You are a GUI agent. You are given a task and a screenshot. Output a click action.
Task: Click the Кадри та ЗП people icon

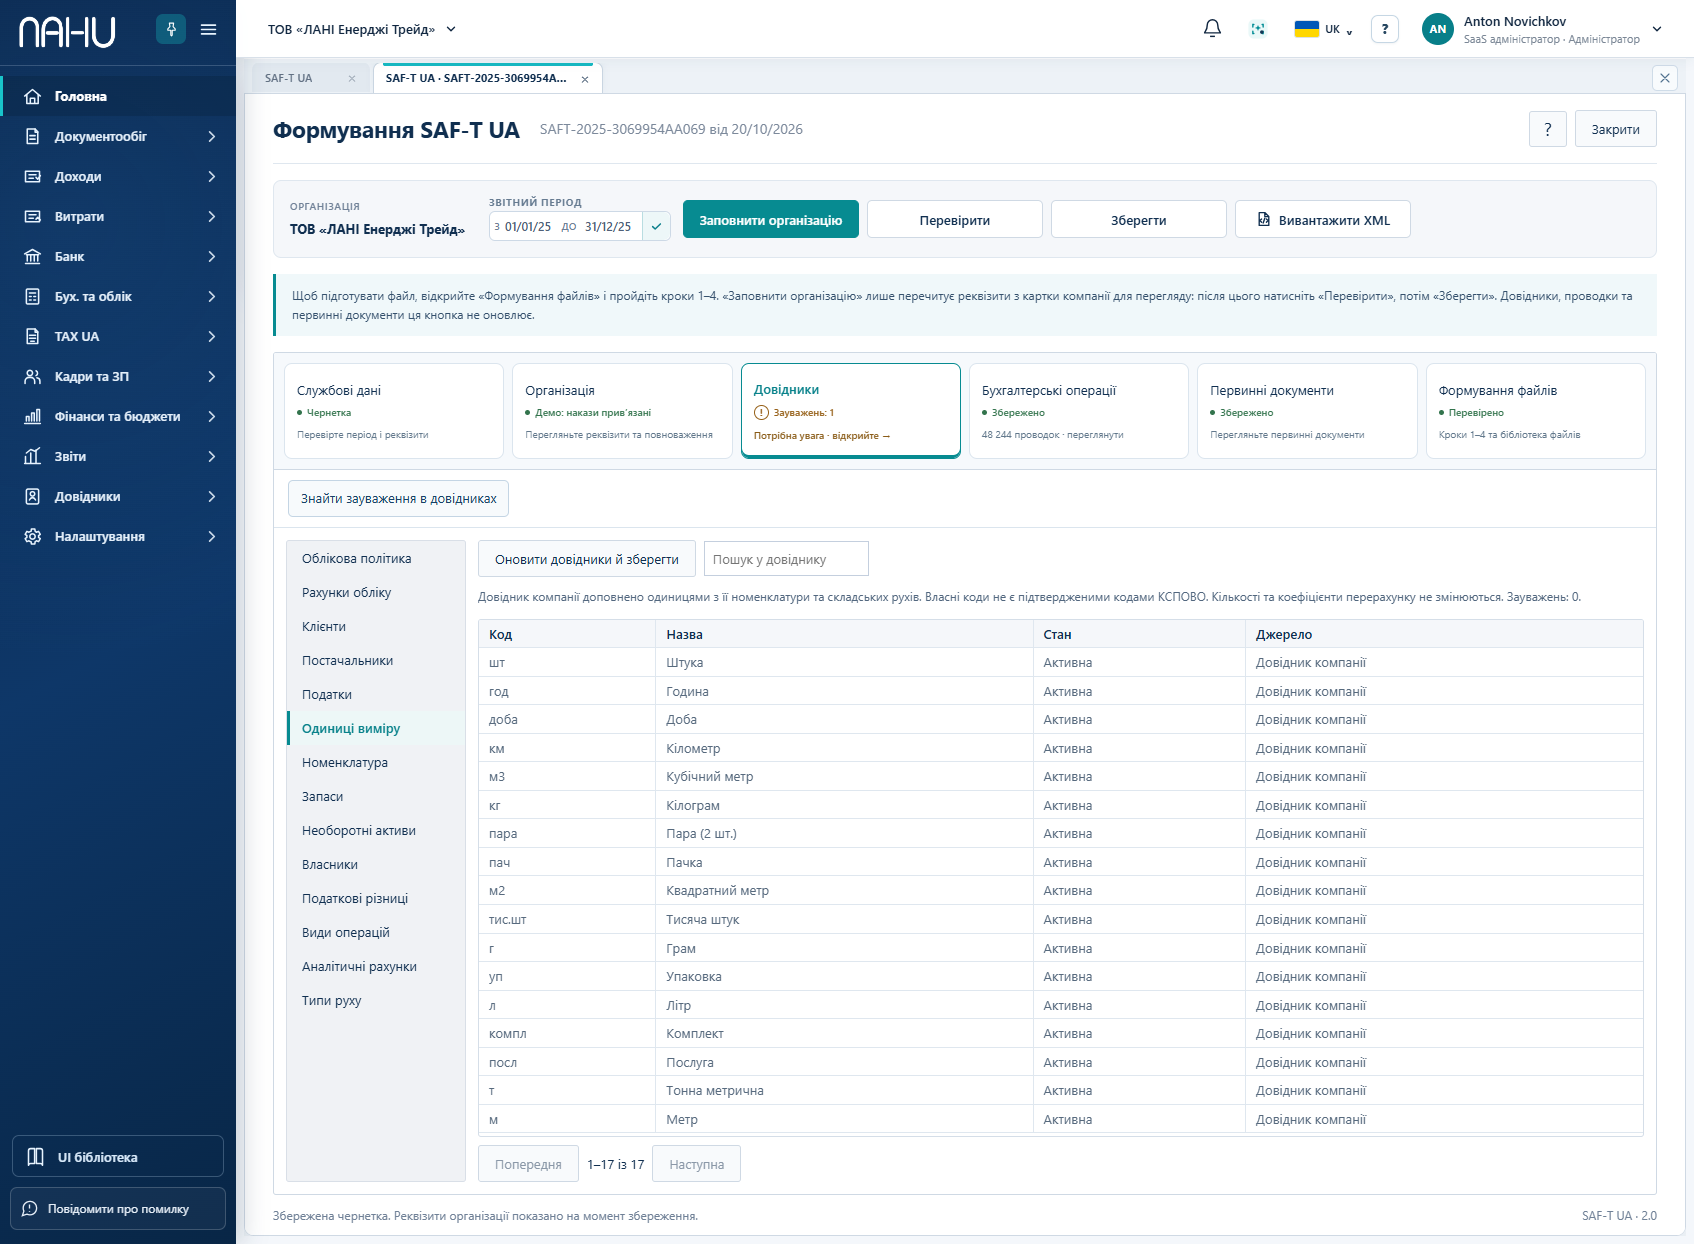[33, 376]
